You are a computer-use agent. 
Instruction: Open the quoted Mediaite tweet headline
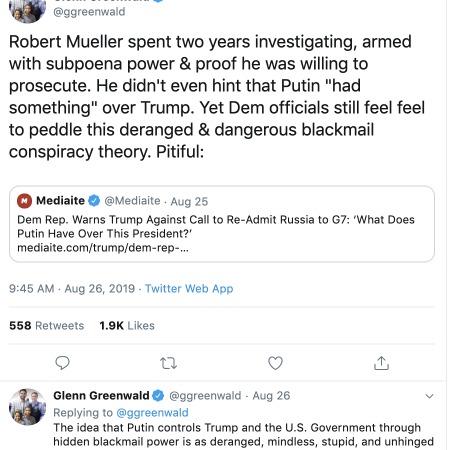tap(216, 227)
